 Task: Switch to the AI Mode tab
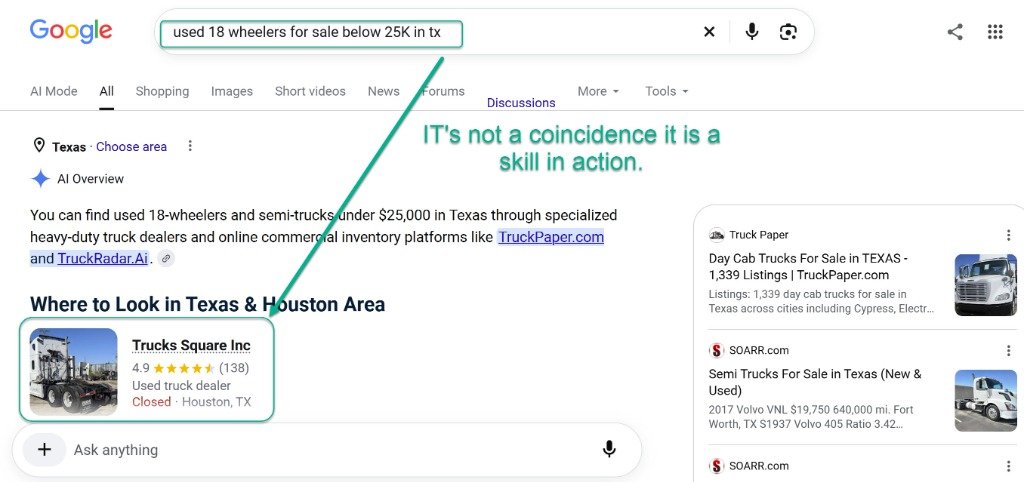[54, 91]
